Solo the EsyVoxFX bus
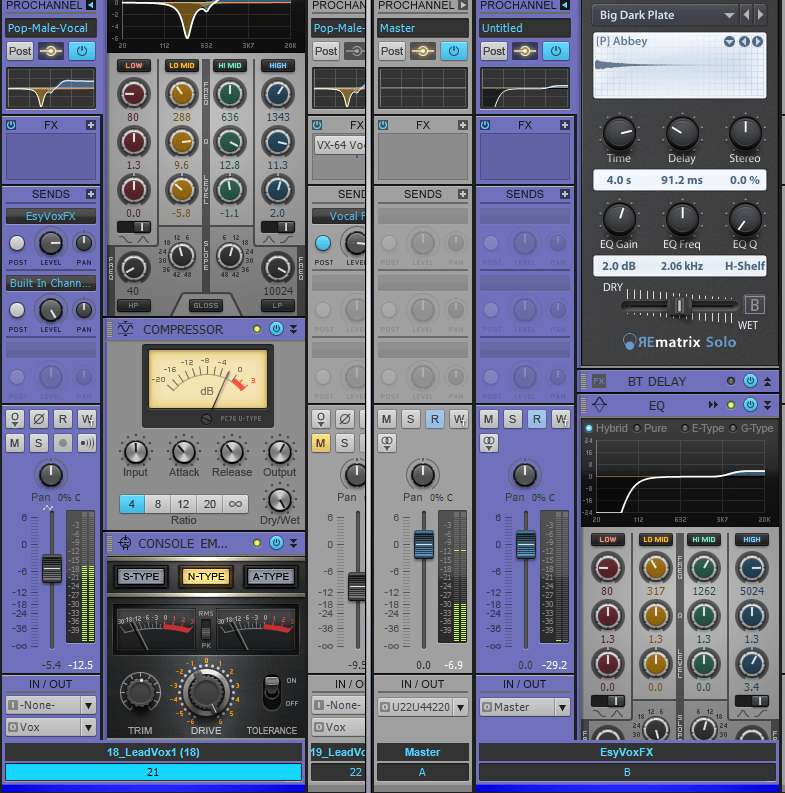 point(513,419)
